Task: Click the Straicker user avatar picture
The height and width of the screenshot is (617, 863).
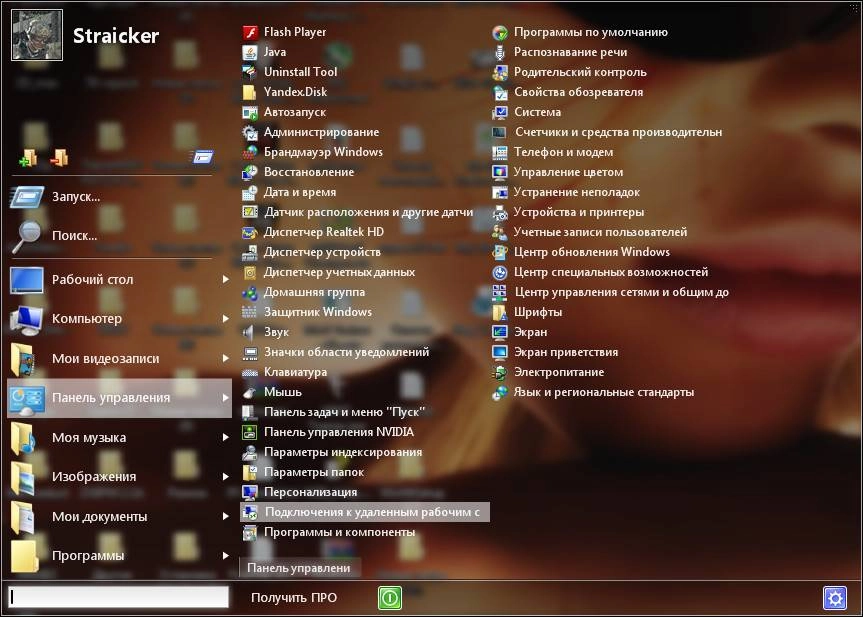Action: coord(37,35)
